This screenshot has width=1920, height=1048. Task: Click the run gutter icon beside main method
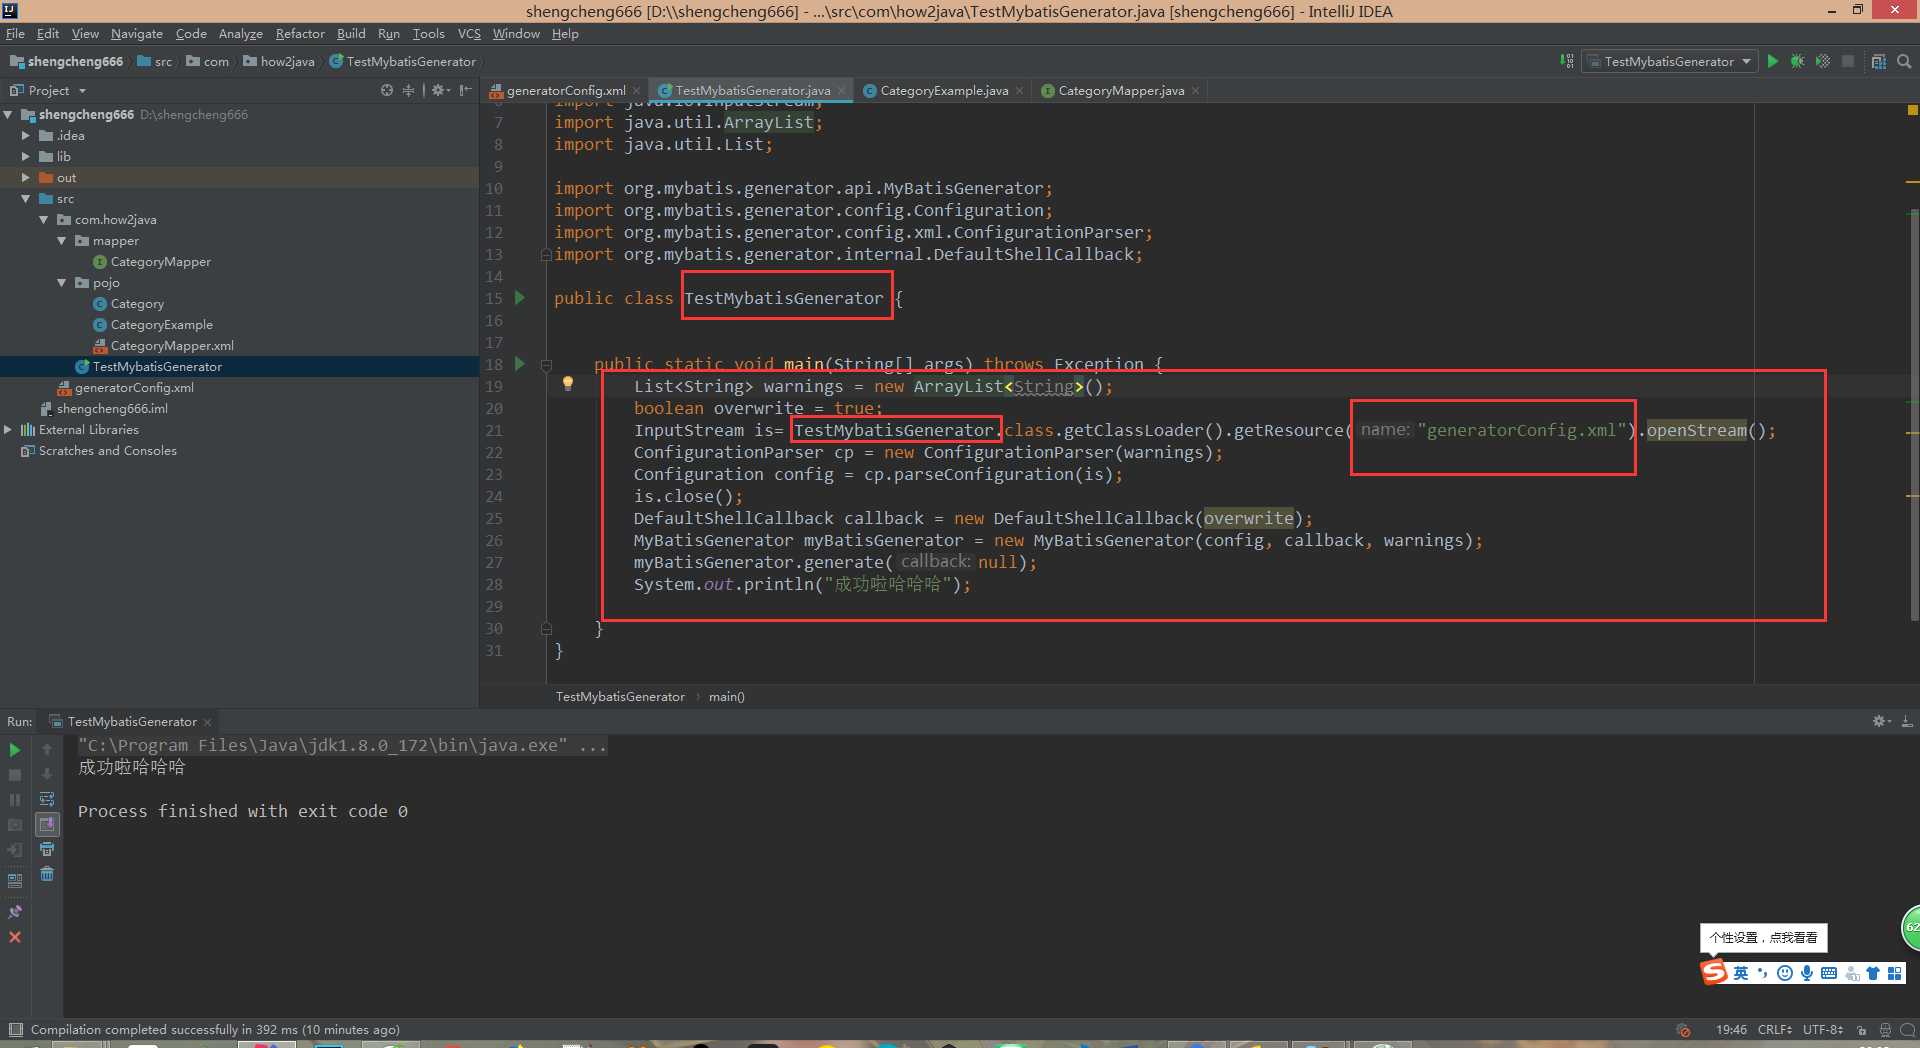pos(519,363)
